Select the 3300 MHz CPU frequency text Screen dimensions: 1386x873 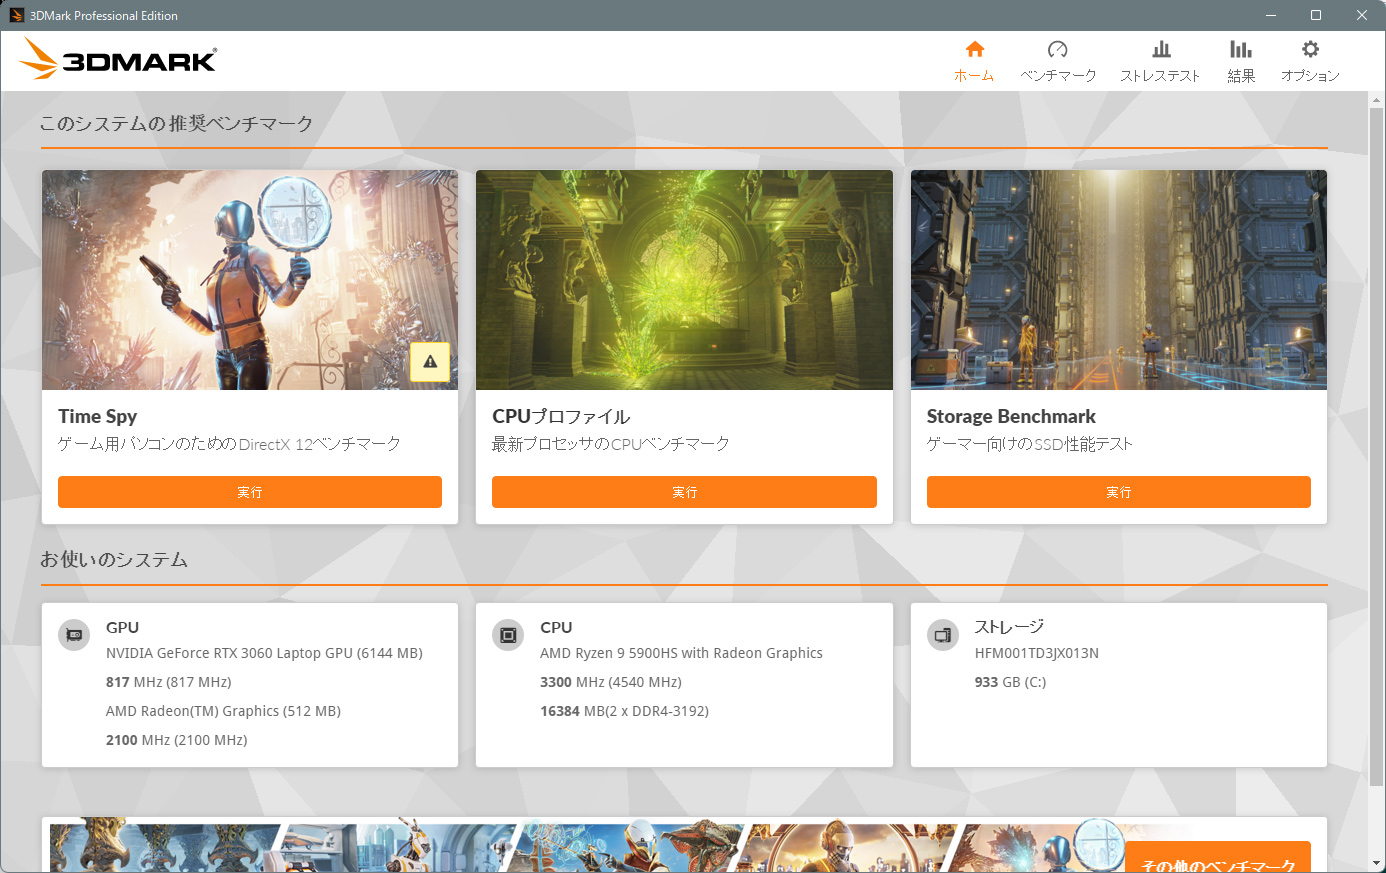[x=611, y=682]
